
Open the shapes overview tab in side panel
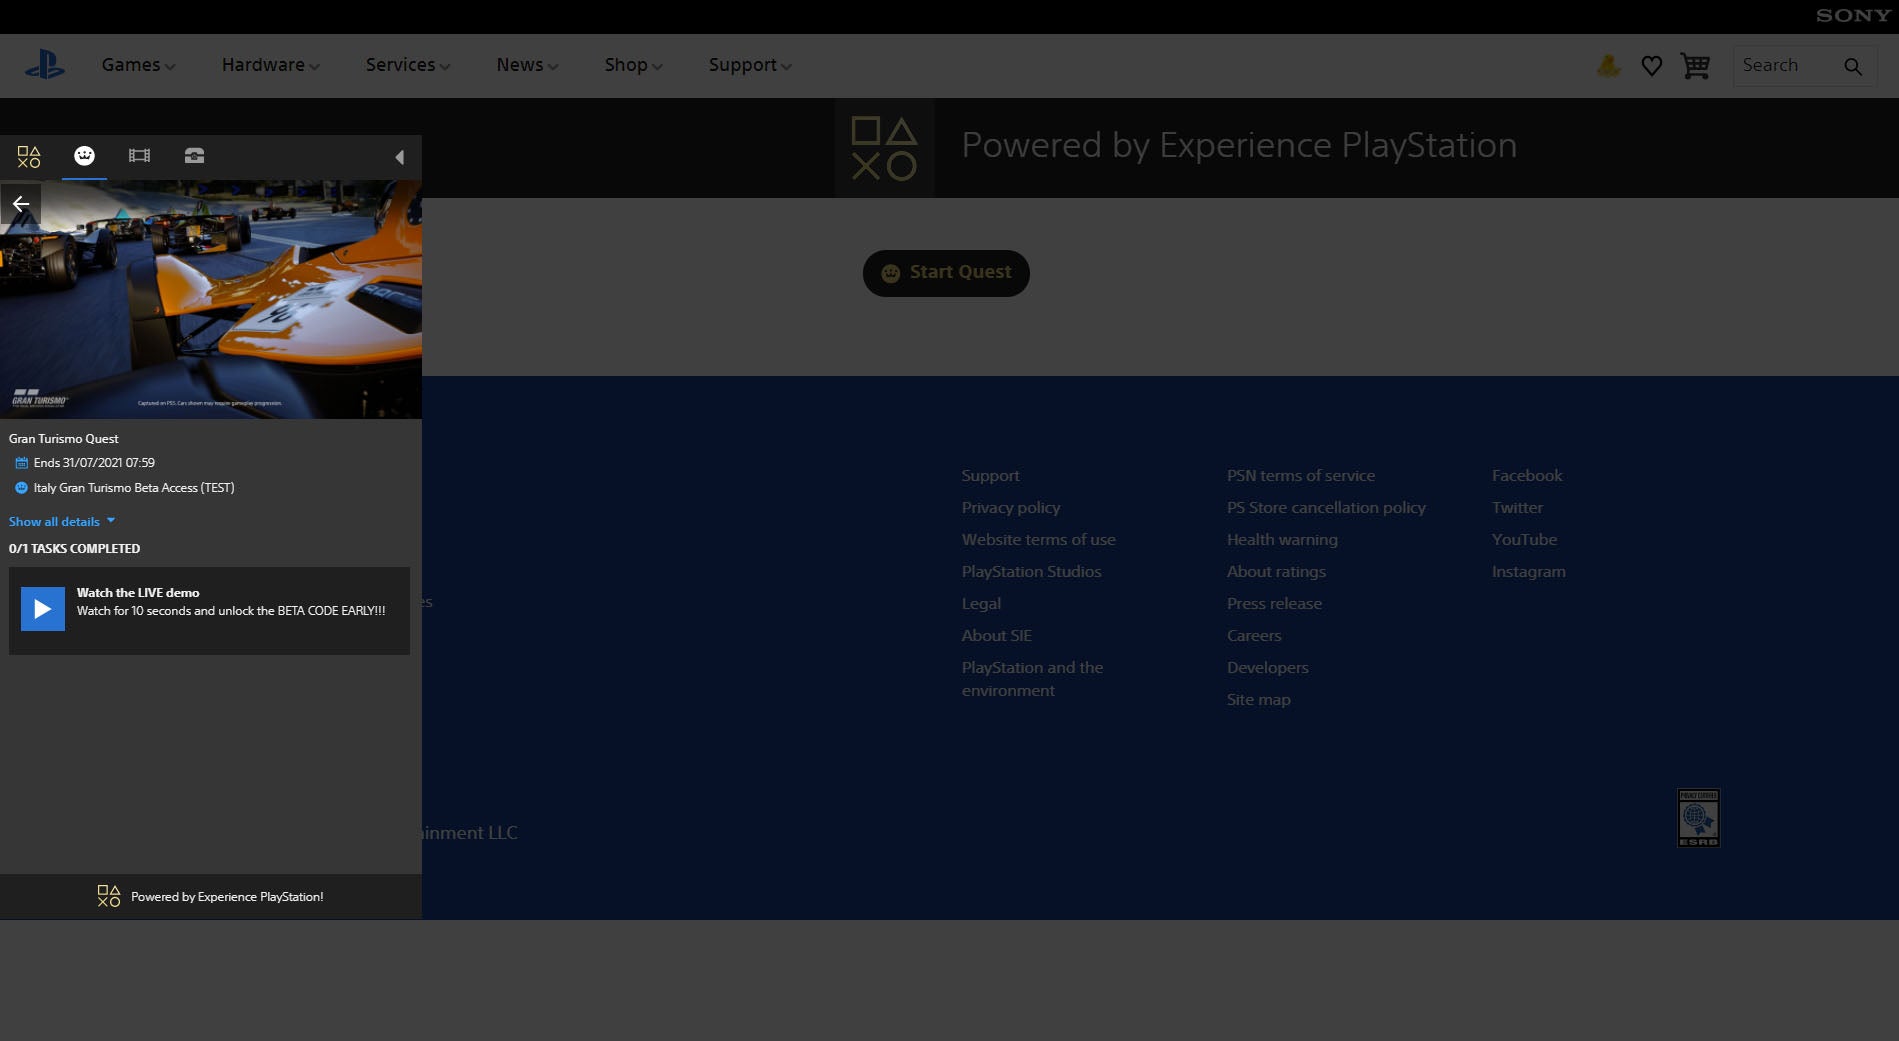pyautogui.click(x=29, y=156)
